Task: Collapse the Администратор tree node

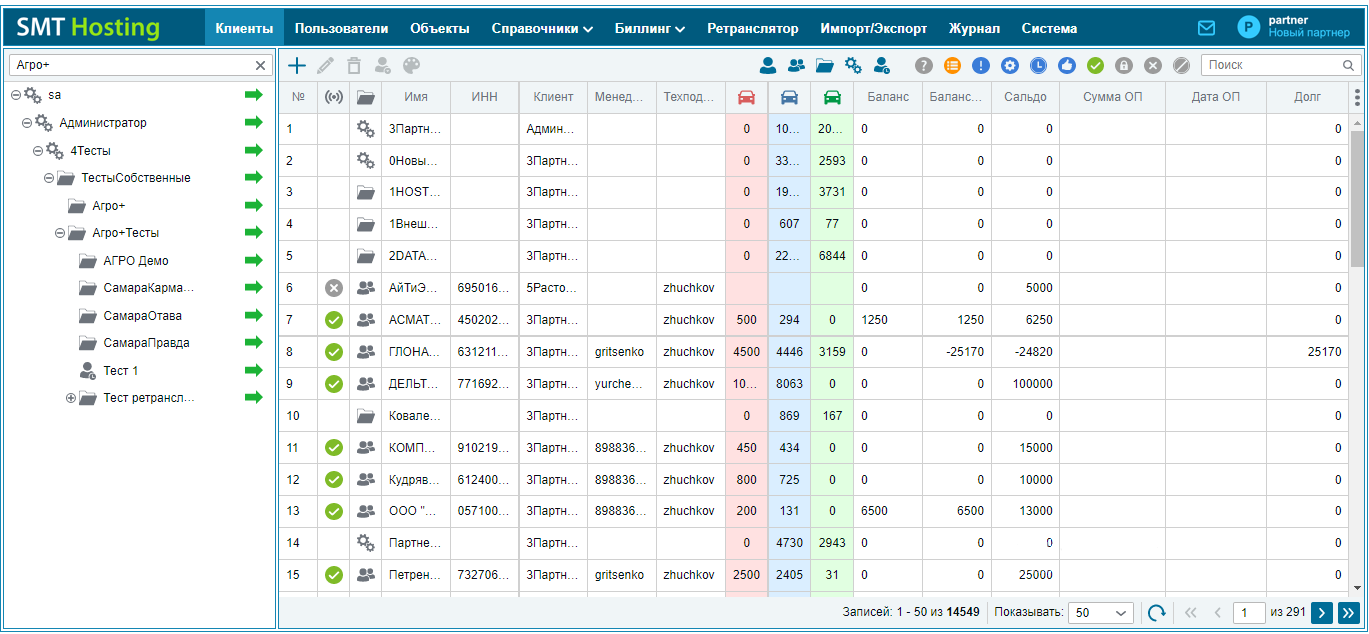Action: point(27,123)
